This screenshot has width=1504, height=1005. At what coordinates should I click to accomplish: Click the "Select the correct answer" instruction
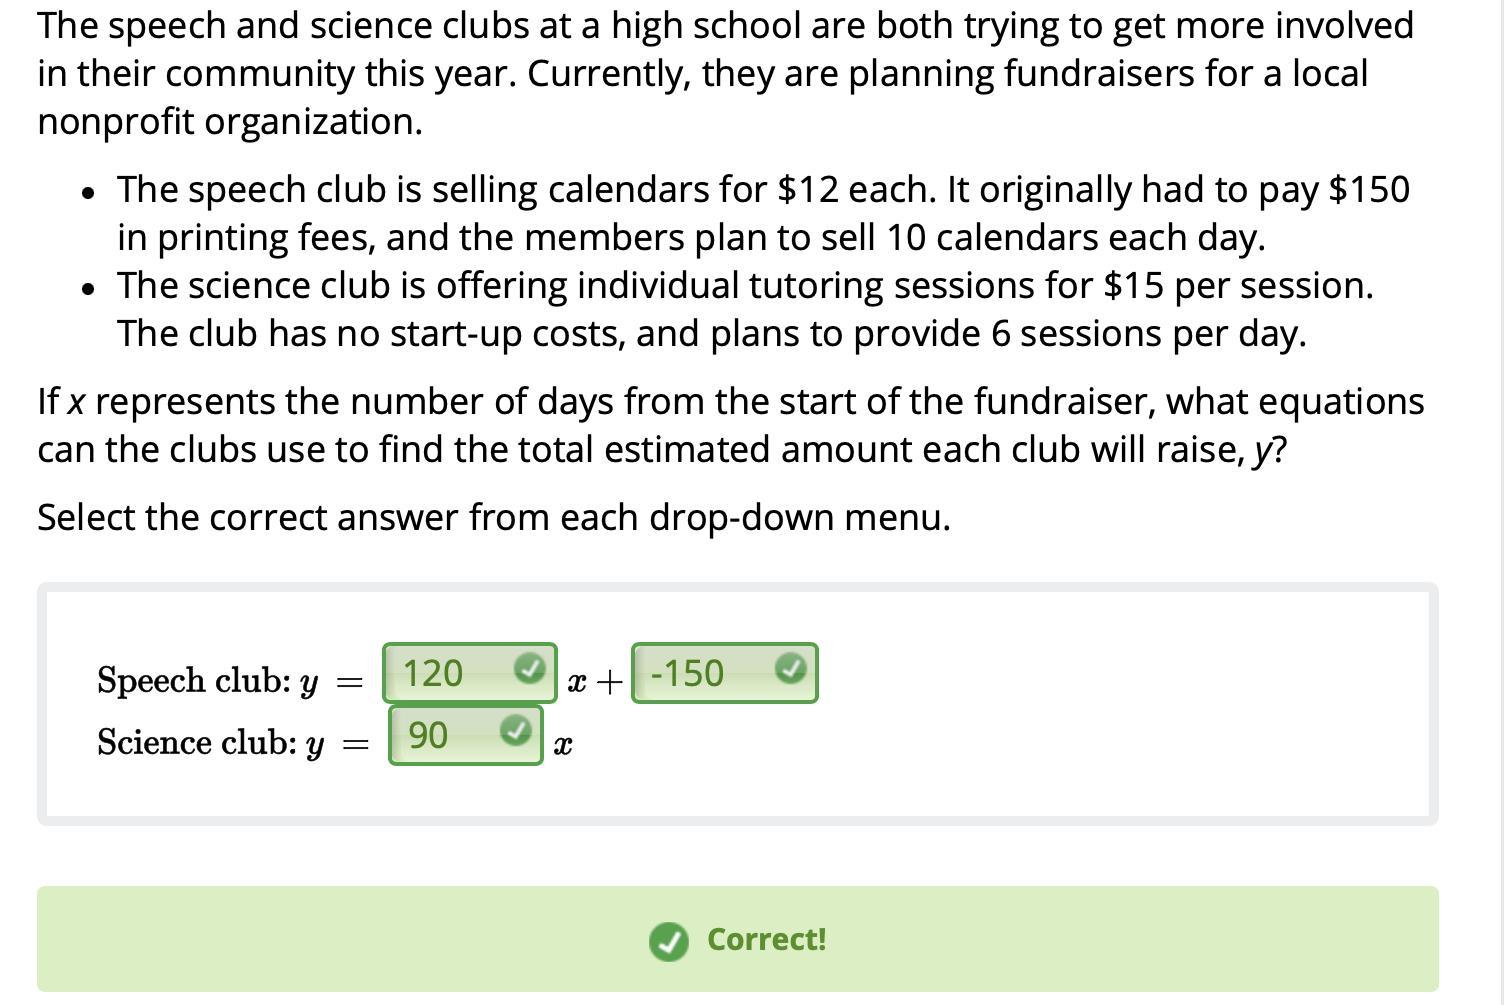tap(493, 518)
